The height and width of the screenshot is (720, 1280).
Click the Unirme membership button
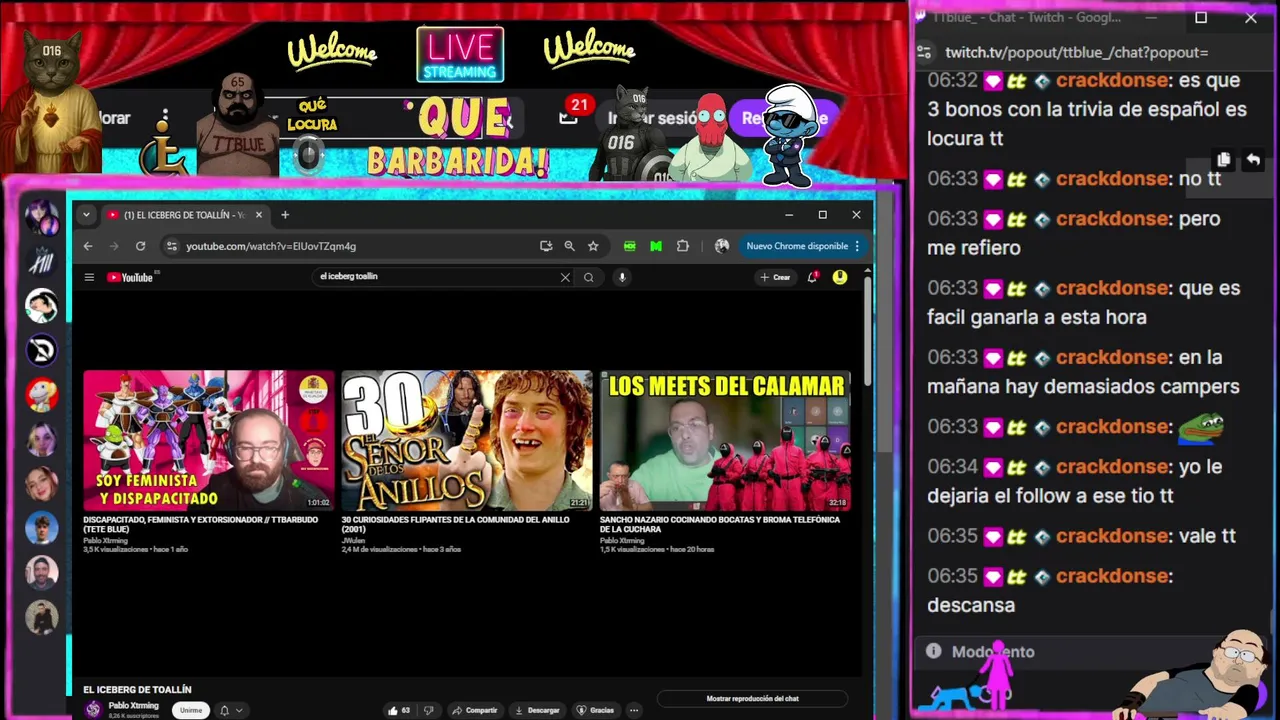coord(191,710)
